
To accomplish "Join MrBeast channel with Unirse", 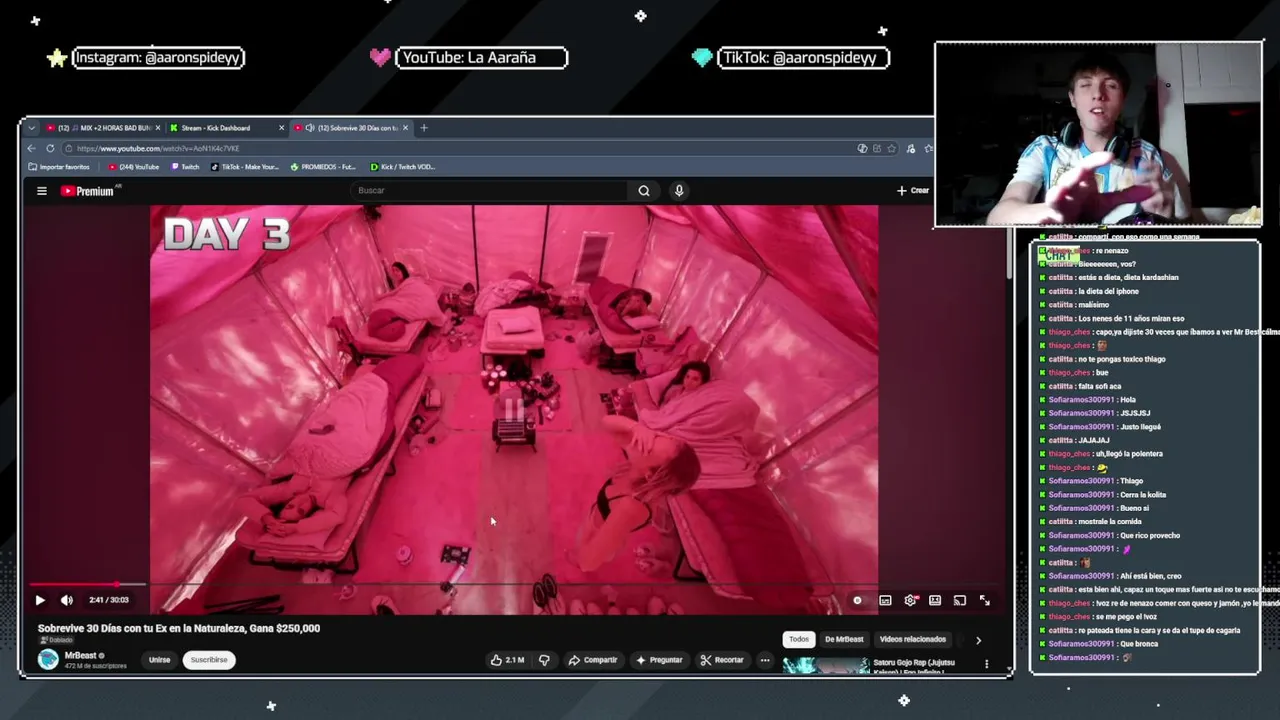I will click(x=159, y=660).
